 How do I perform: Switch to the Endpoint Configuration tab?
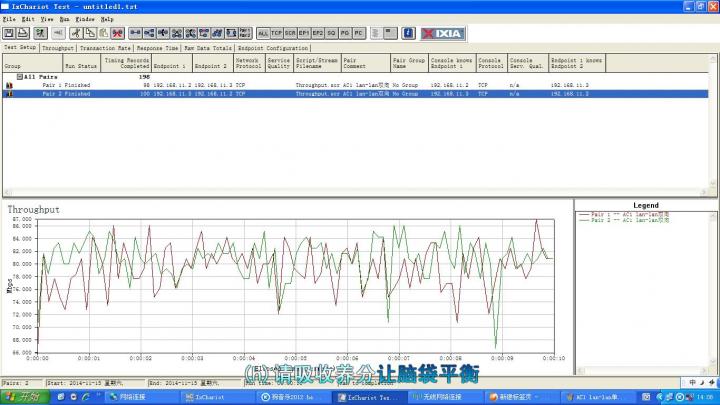(x=273, y=48)
